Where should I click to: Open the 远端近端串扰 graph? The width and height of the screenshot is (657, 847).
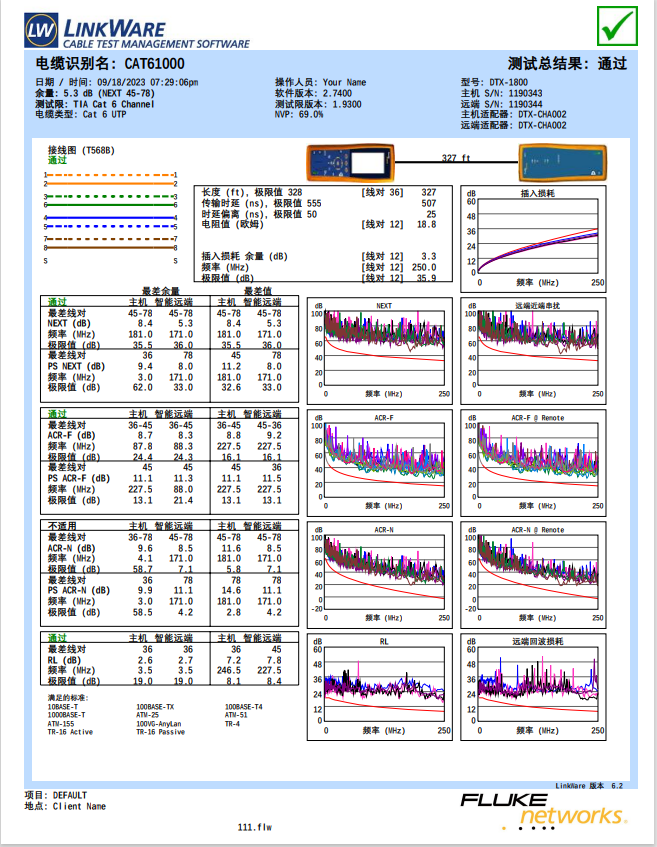[x=533, y=351]
